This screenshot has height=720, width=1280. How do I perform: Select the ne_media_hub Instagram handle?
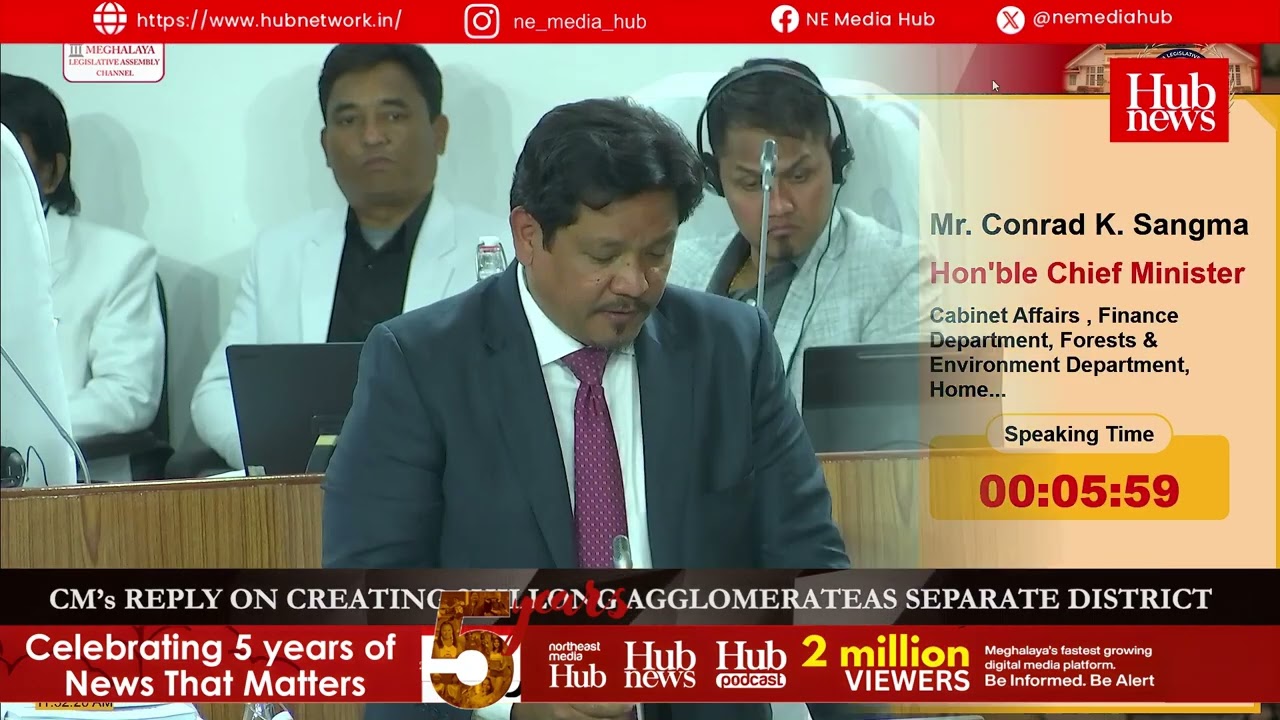click(580, 21)
